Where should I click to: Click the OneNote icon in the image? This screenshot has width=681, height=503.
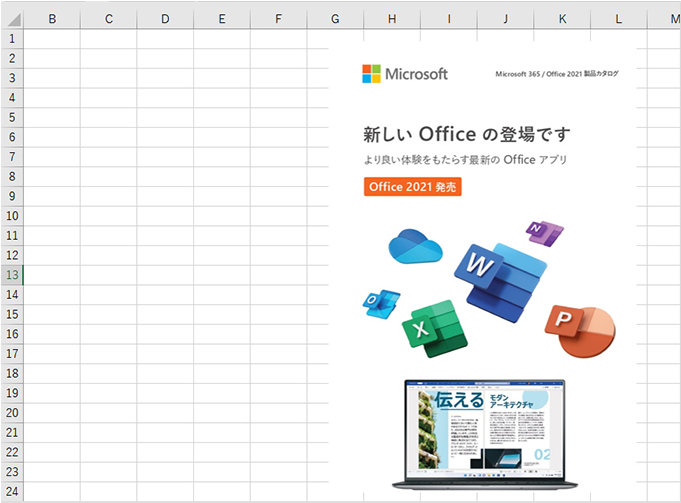pyautogui.click(x=545, y=233)
